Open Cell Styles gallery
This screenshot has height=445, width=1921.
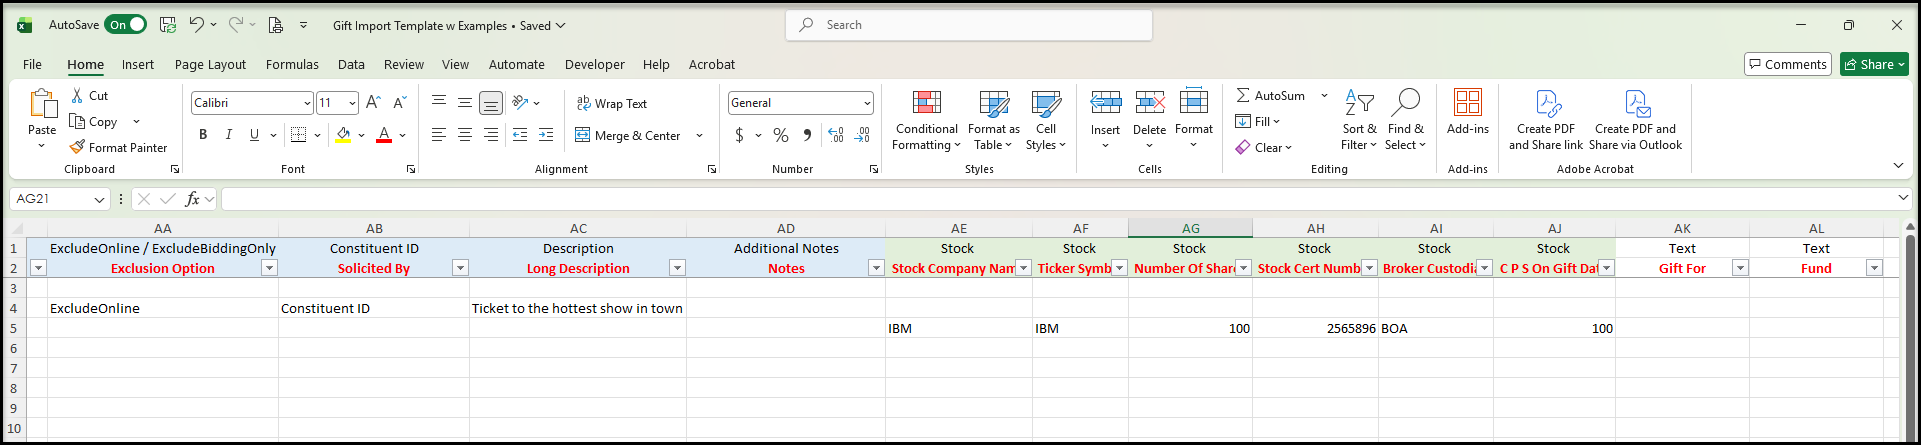[1046, 120]
